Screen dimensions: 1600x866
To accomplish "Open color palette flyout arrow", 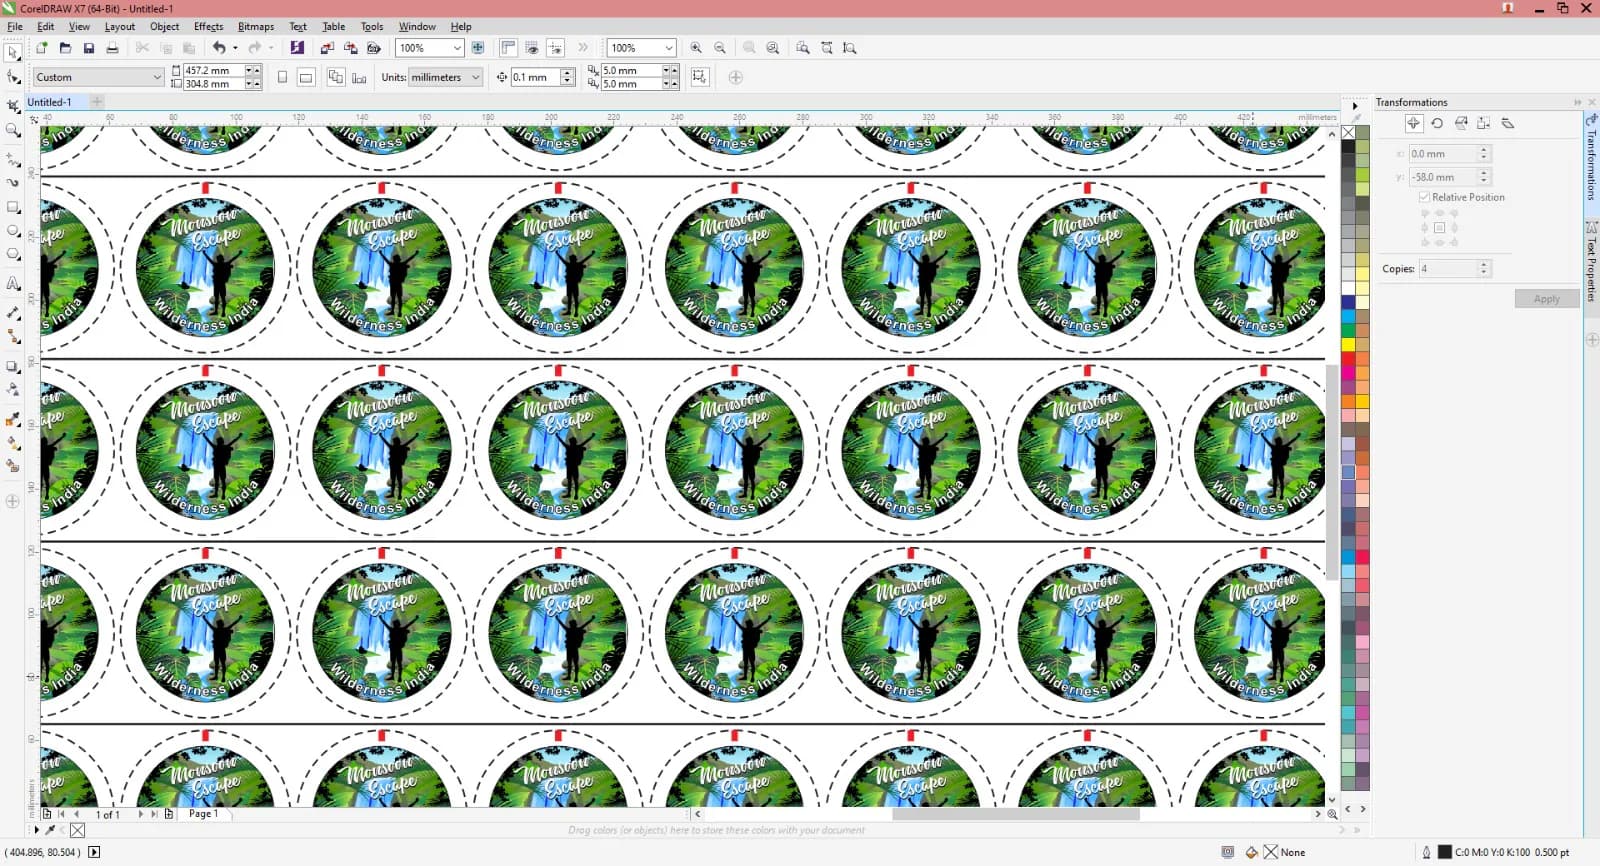I will [1355, 104].
